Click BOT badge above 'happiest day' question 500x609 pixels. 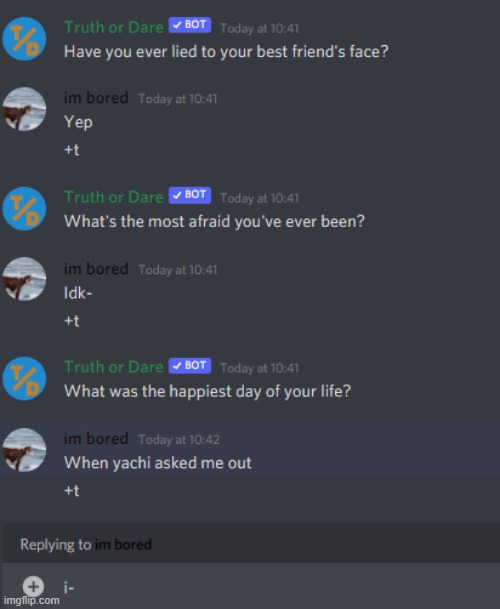click(x=190, y=365)
